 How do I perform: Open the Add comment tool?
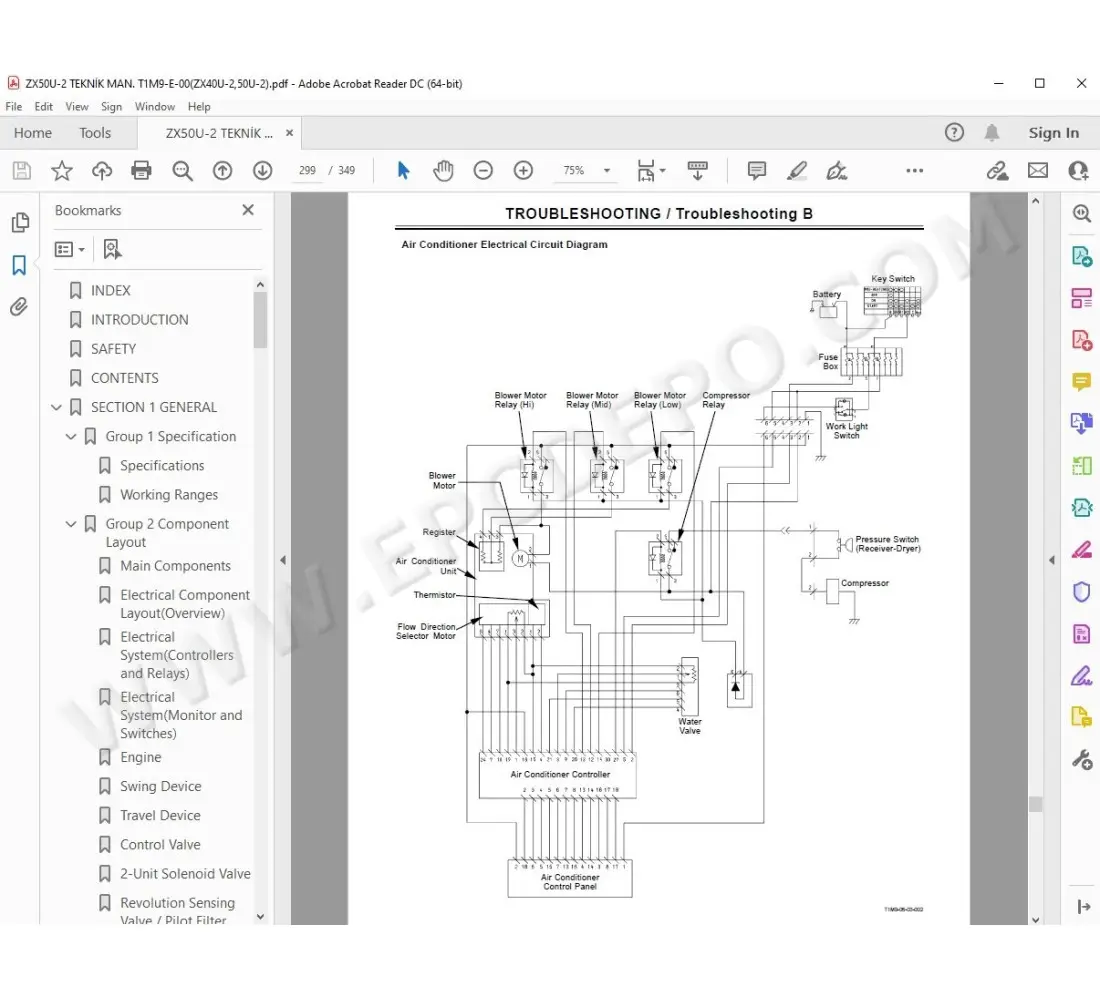pyautogui.click(x=757, y=171)
